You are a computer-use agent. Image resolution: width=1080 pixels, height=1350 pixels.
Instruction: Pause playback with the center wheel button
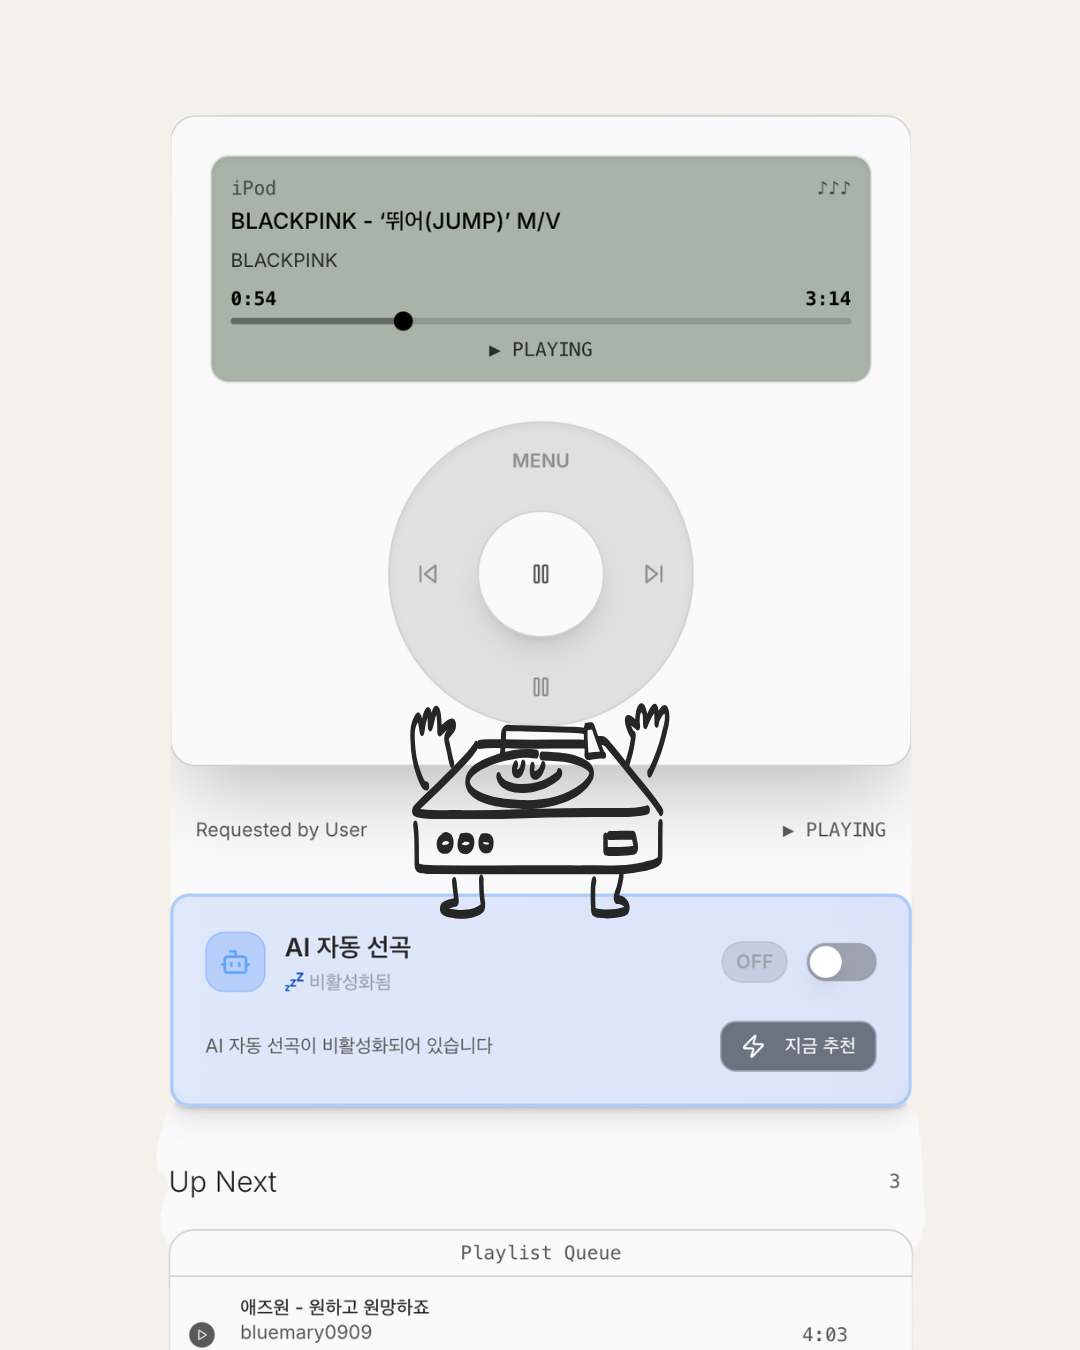pyautogui.click(x=541, y=574)
